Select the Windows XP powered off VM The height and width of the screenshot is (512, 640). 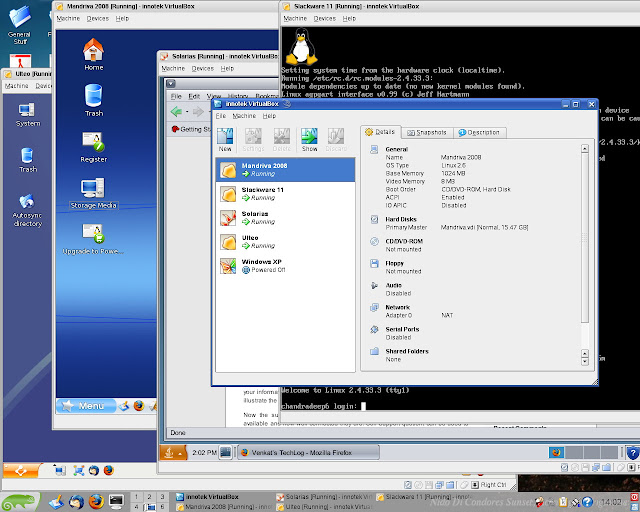(285, 266)
